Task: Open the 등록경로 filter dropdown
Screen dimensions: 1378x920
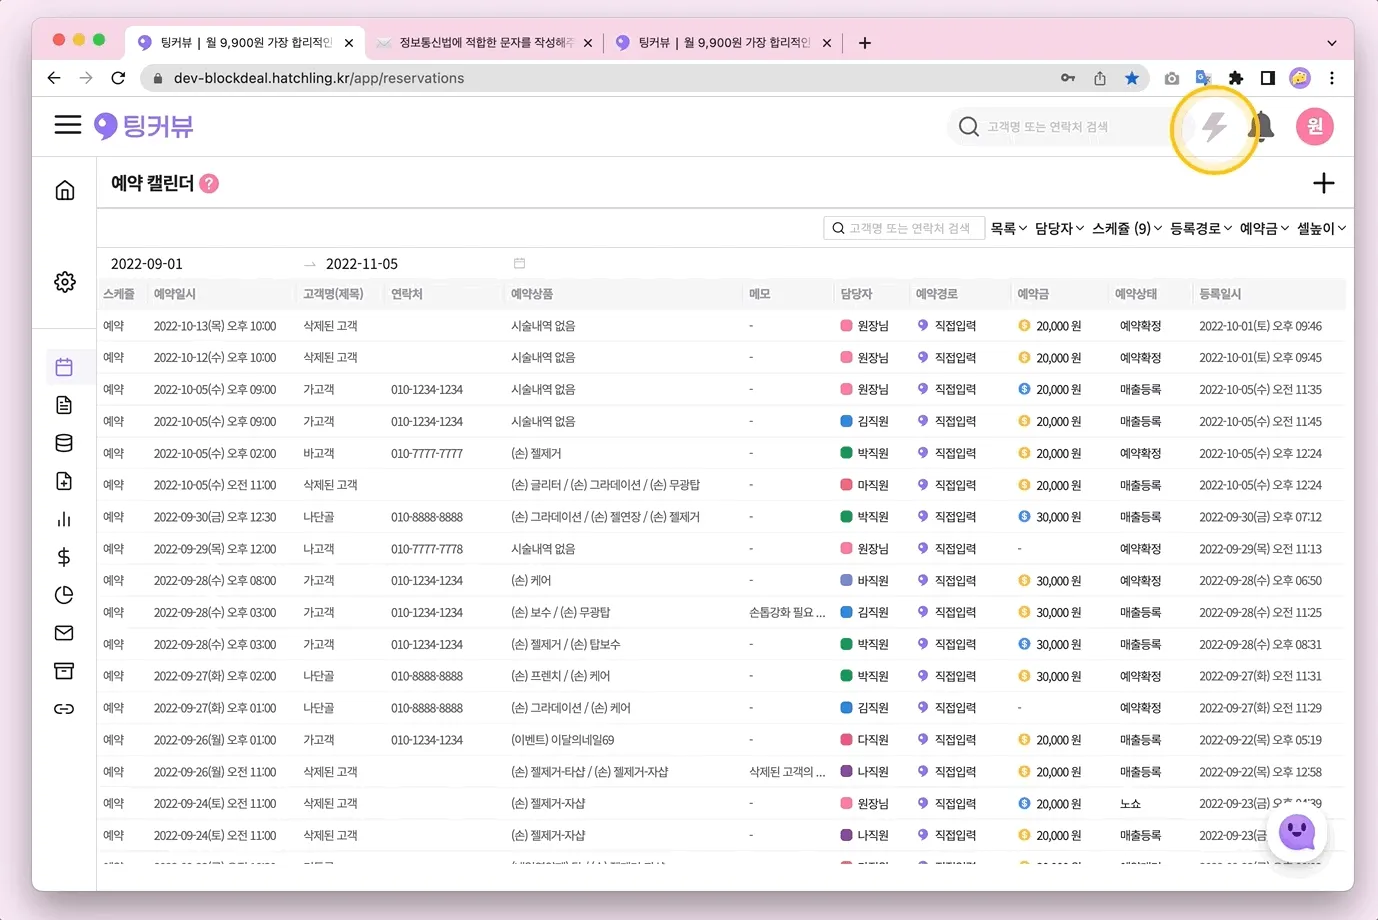Action: pyautogui.click(x=1200, y=229)
